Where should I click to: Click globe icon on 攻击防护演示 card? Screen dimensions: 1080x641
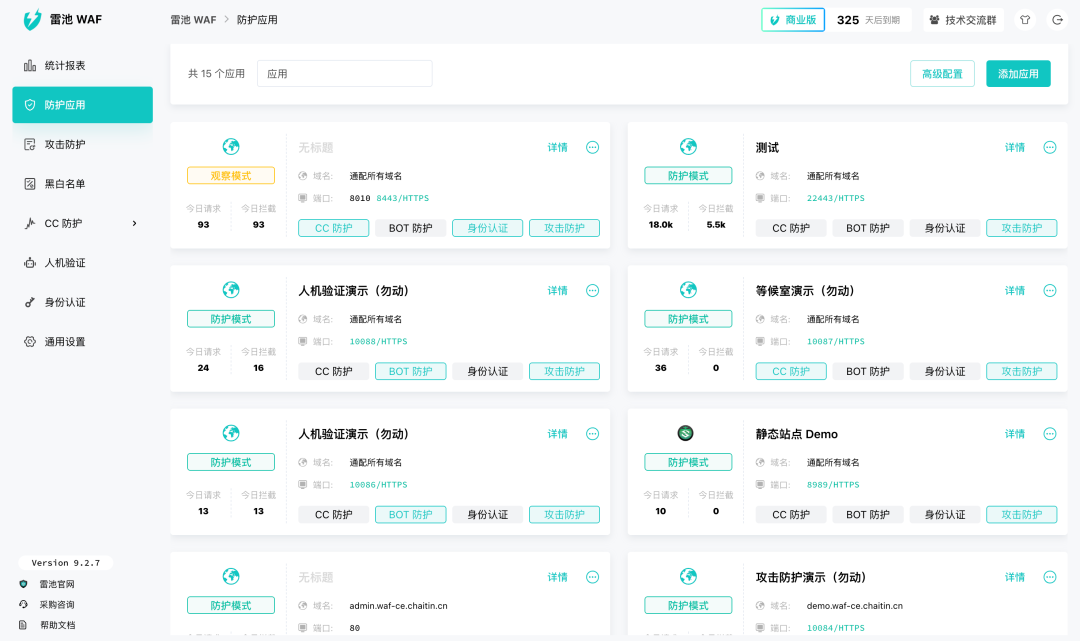[688, 576]
